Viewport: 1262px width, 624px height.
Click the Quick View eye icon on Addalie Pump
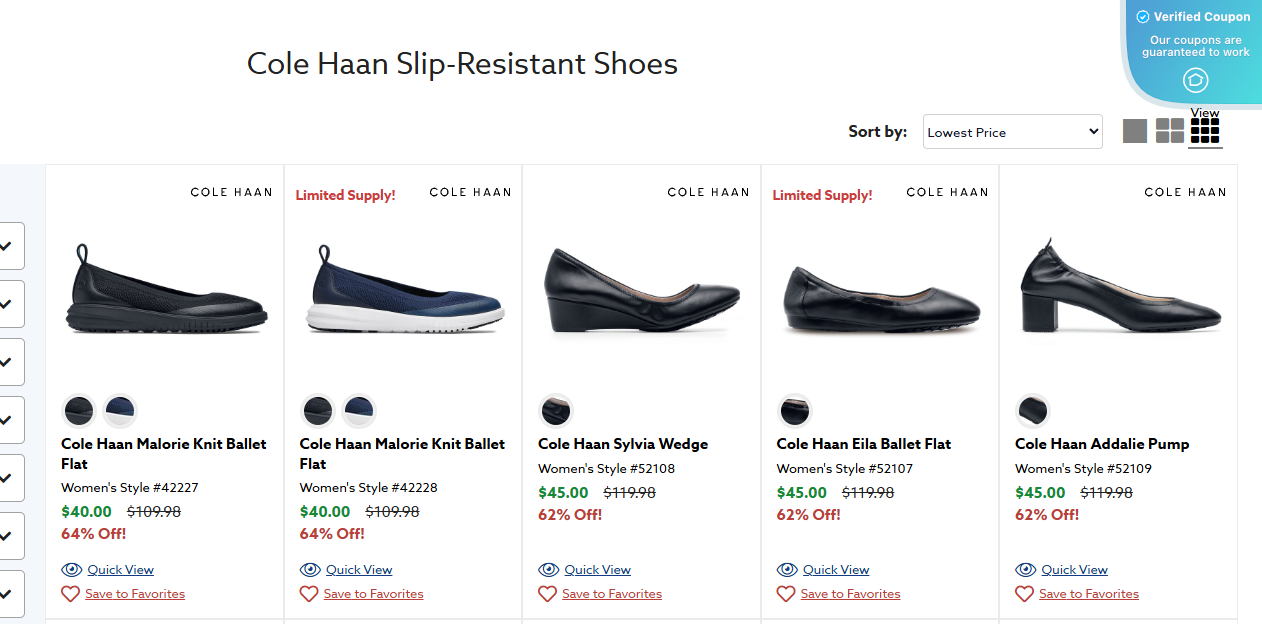pyautogui.click(x=1026, y=569)
